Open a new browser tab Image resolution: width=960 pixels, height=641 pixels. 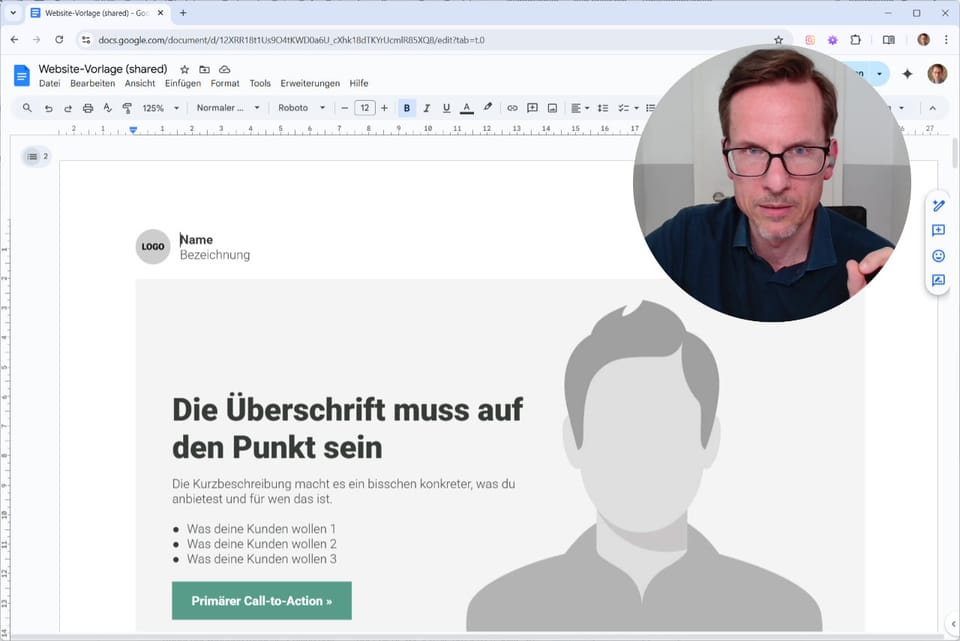183,13
